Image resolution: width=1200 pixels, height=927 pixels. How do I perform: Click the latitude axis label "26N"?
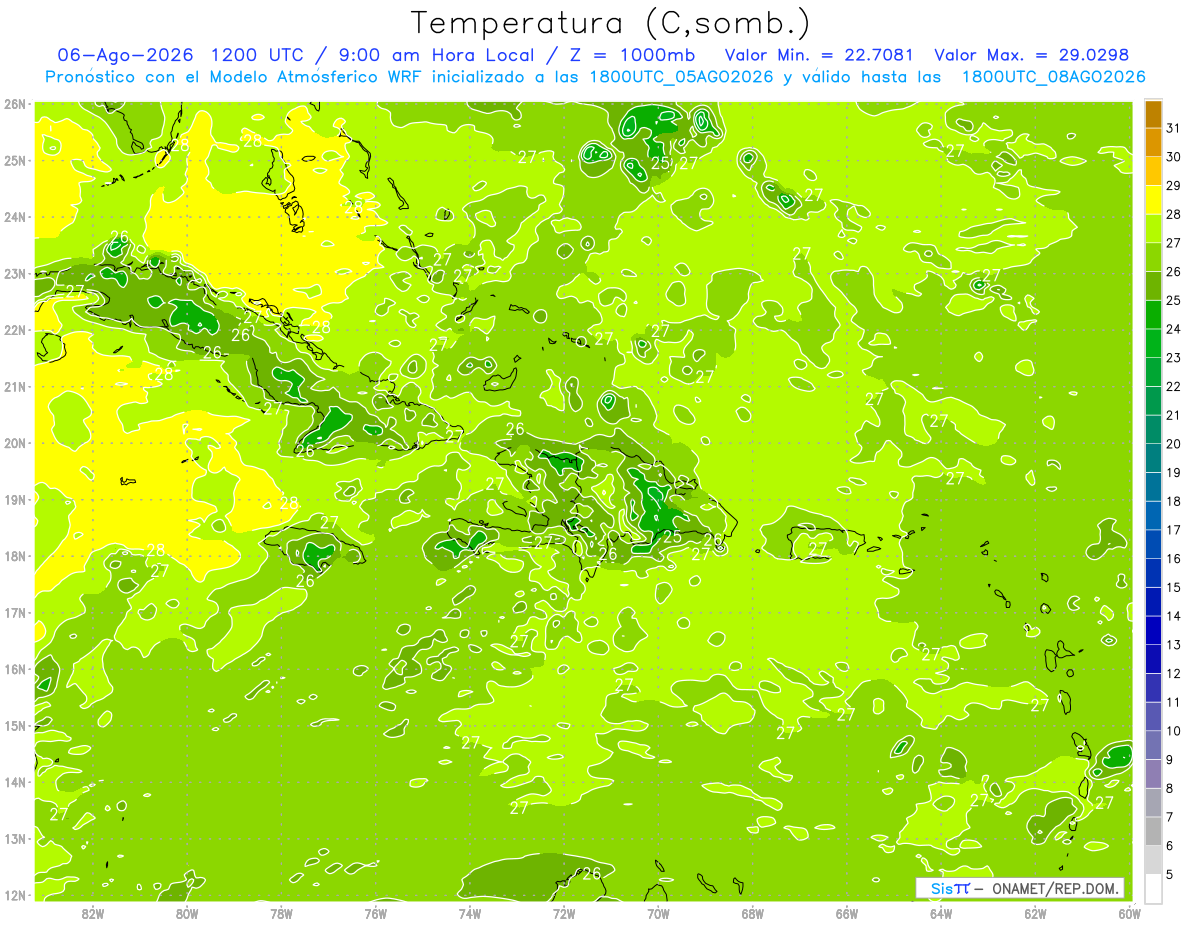coord(14,104)
